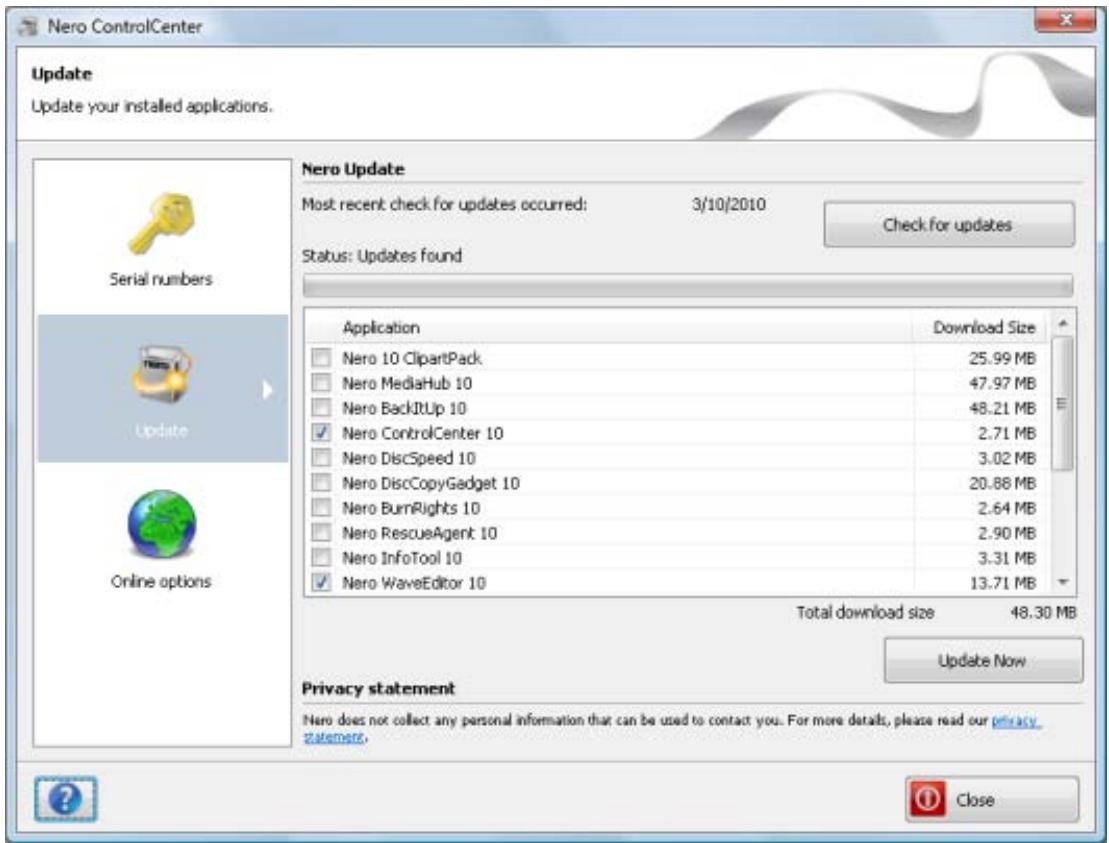Sort by the Download Size column header
This screenshot has height=843, width=1109.
tap(984, 327)
